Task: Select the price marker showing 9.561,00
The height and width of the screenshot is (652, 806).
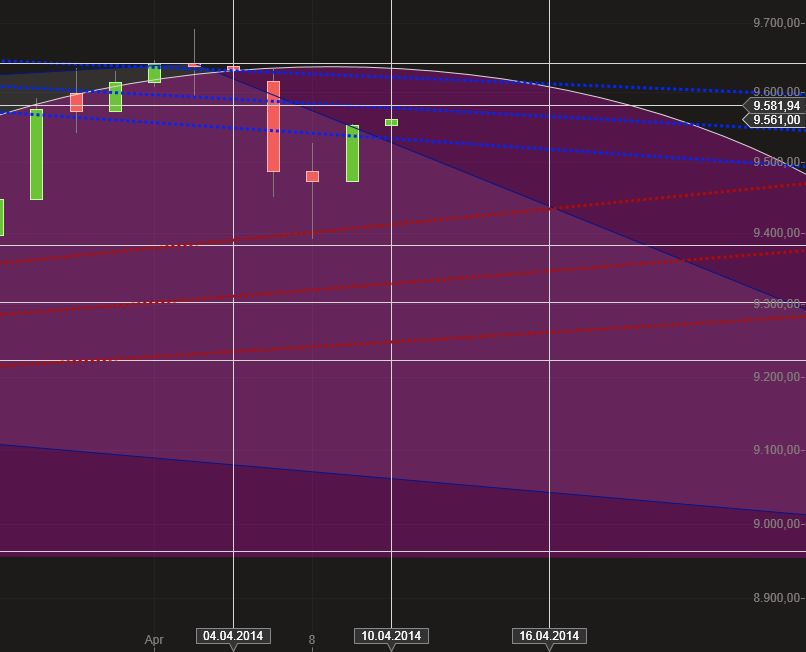Action: pos(775,119)
